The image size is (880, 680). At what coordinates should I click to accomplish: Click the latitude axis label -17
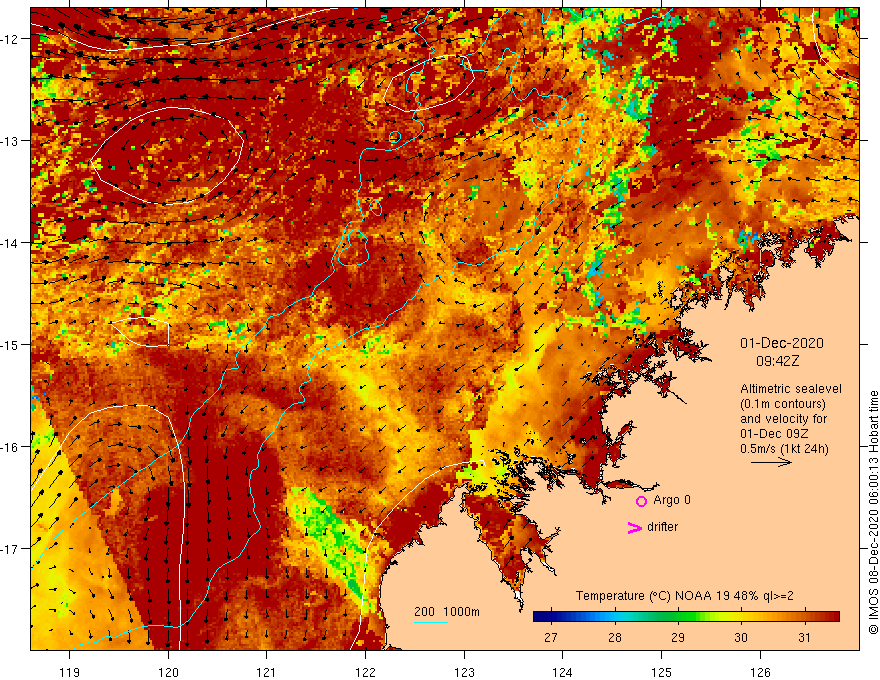(10, 548)
